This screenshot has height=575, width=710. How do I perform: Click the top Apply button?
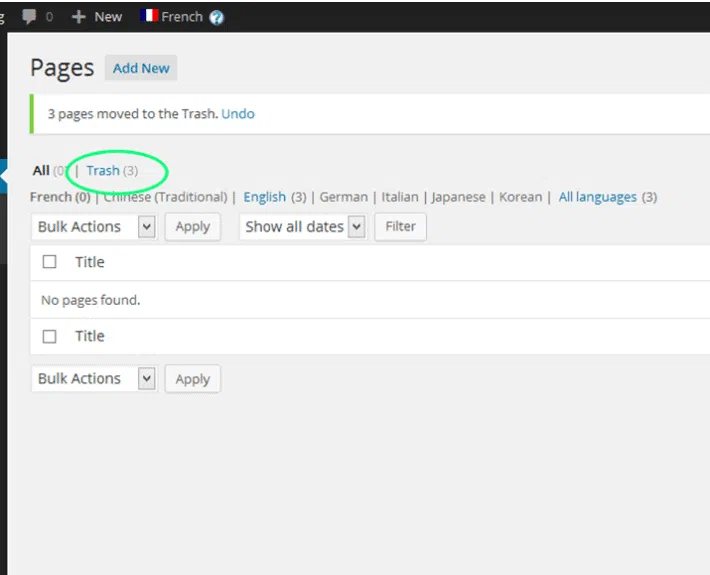point(192,226)
